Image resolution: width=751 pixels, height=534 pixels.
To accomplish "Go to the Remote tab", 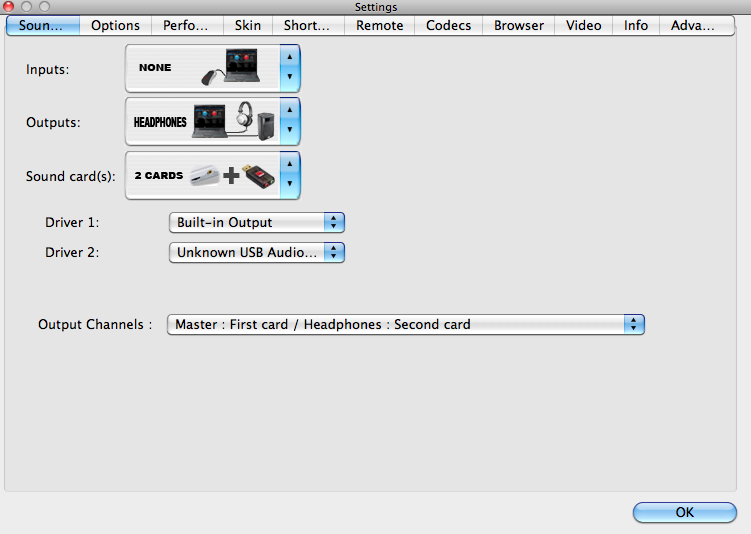I will [x=379, y=25].
